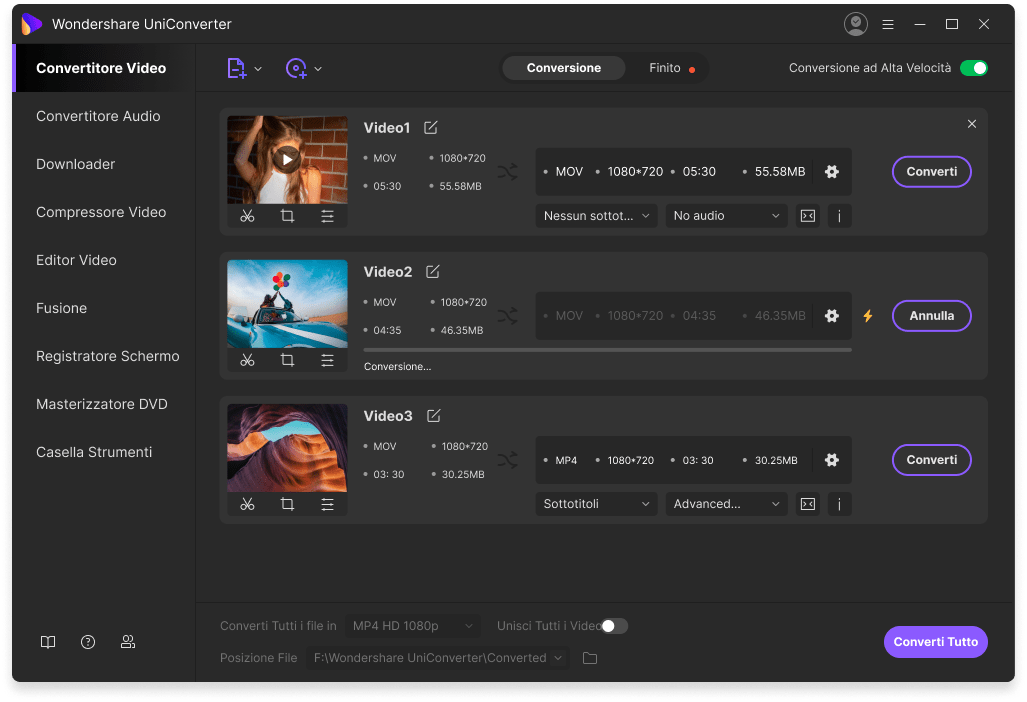Expand the Load DVD dropdown arrow
This screenshot has height=702, width=1027.
[318, 69]
